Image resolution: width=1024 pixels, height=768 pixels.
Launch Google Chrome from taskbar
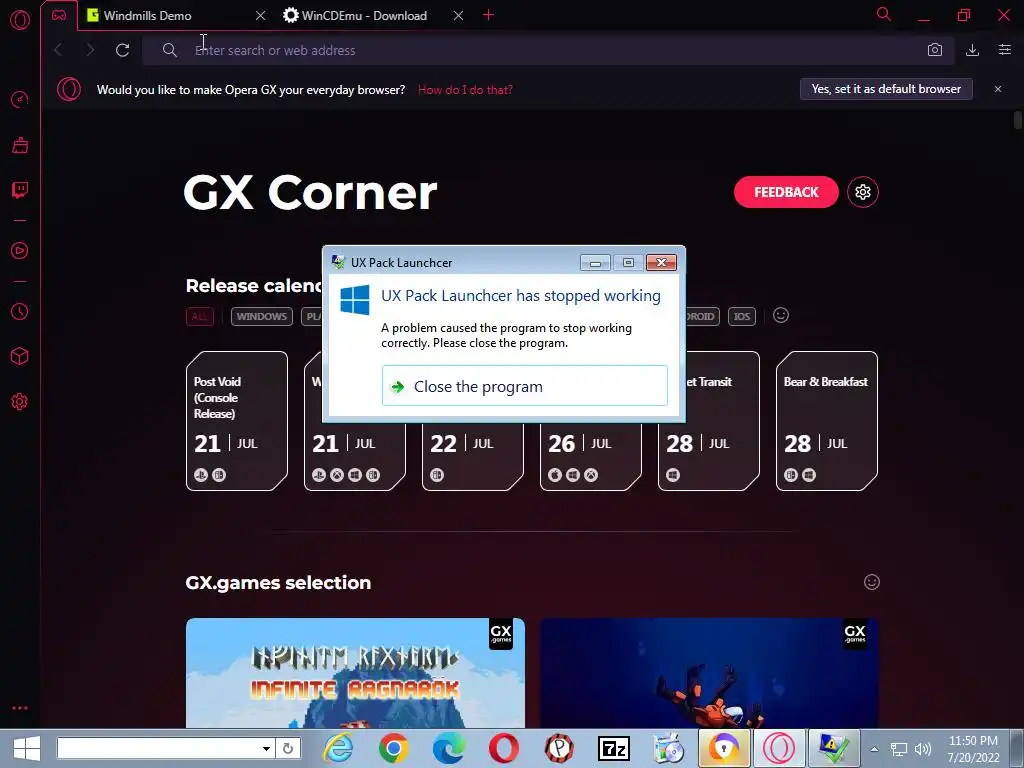pos(393,748)
